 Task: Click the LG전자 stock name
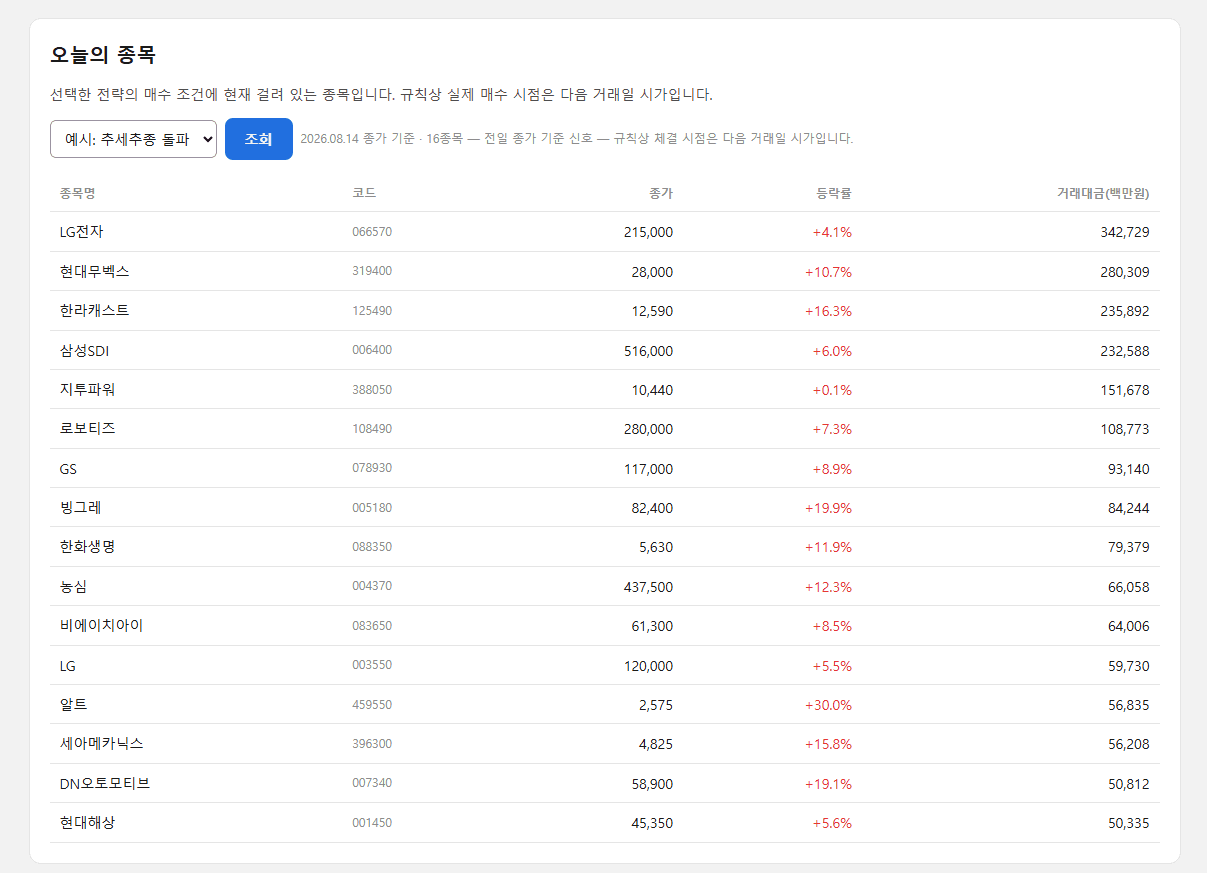[x=82, y=232]
